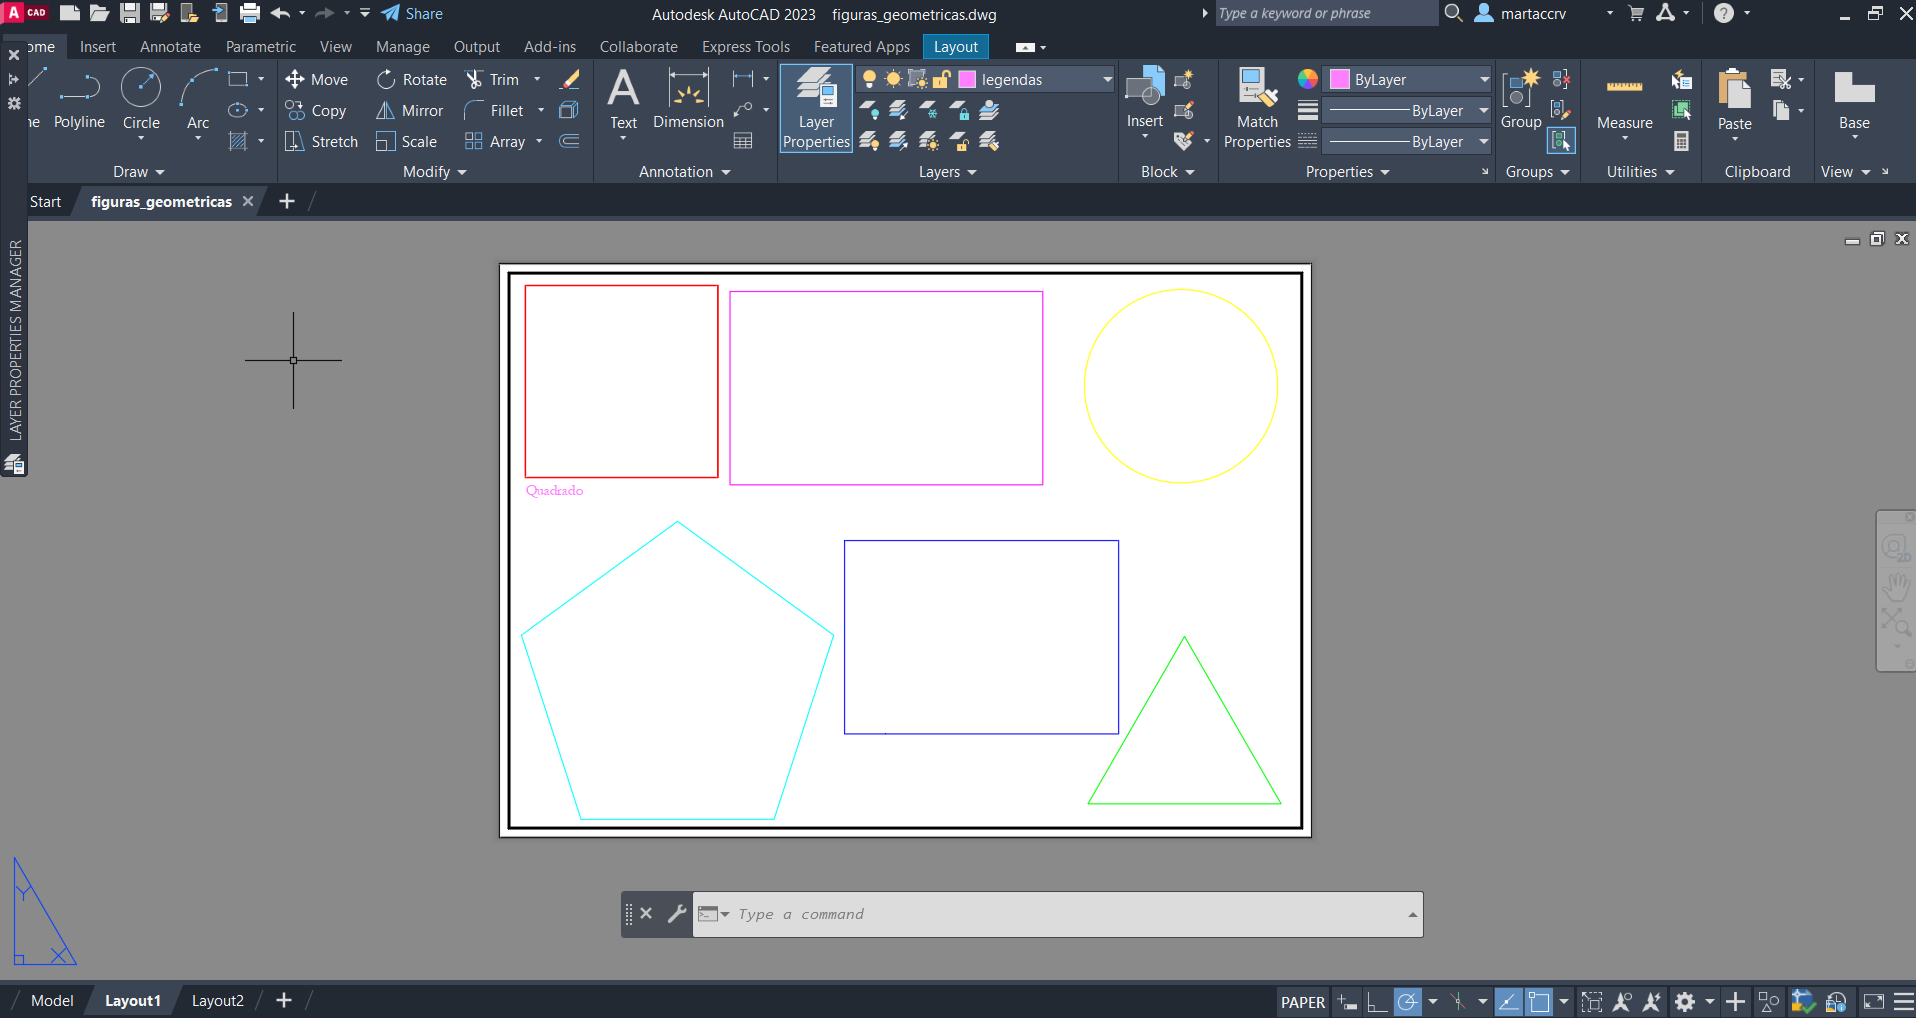Switch to the Layout2 tab

[x=217, y=1001]
